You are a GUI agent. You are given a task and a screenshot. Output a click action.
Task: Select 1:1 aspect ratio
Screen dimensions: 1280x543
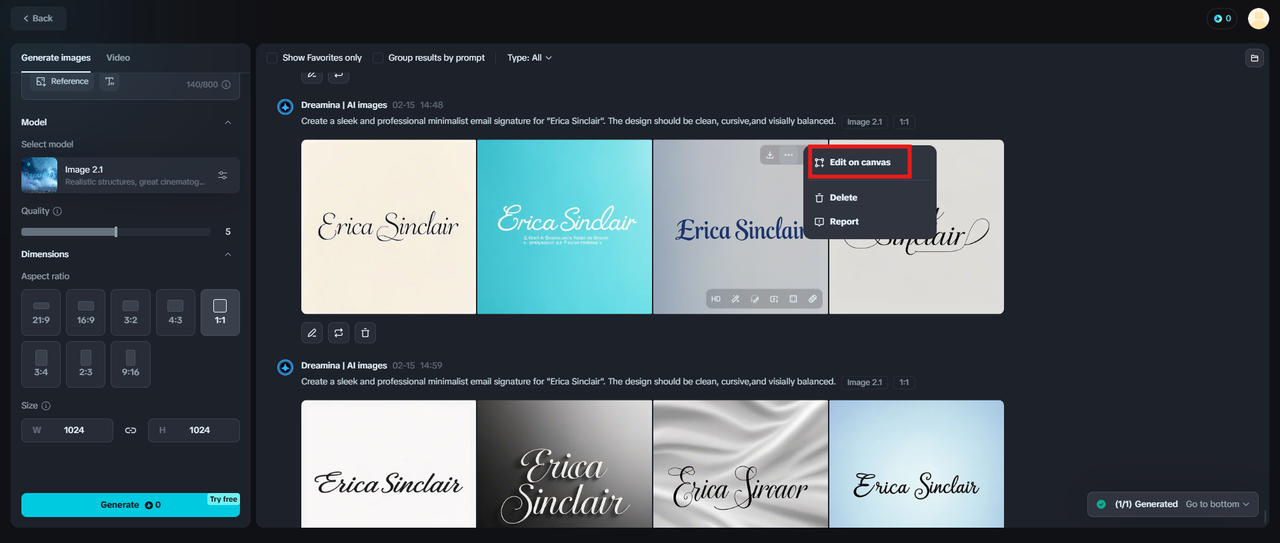220,312
